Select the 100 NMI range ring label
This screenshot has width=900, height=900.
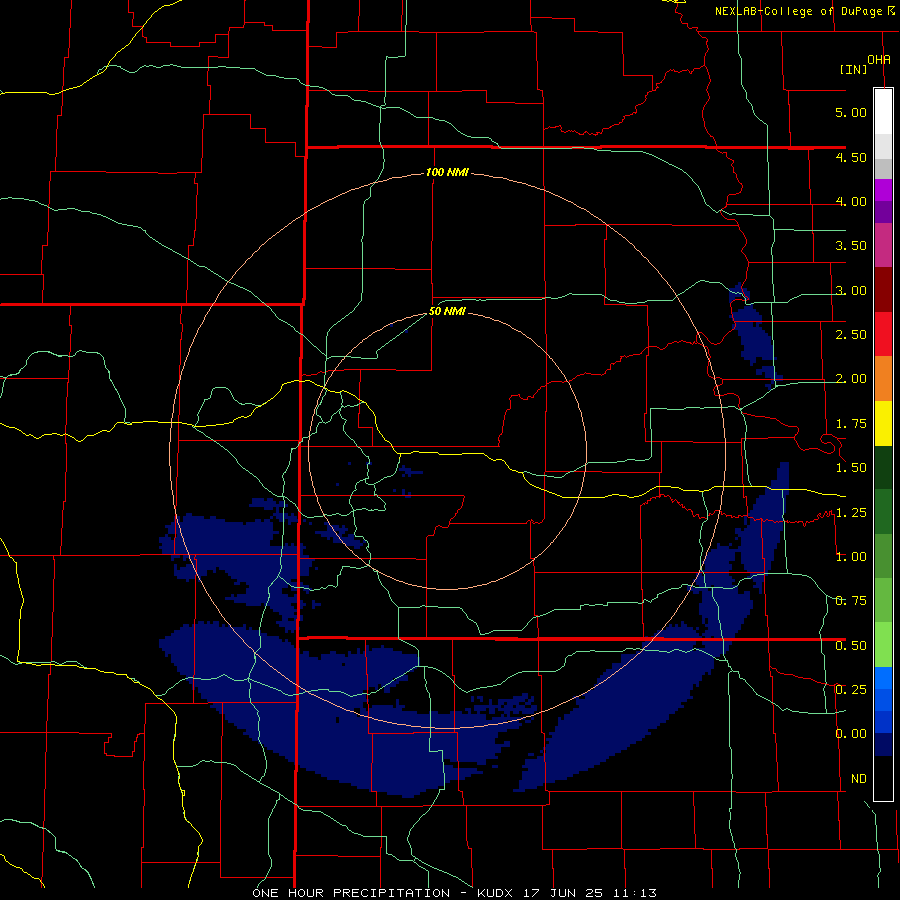pyautogui.click(x=447, y=172)
